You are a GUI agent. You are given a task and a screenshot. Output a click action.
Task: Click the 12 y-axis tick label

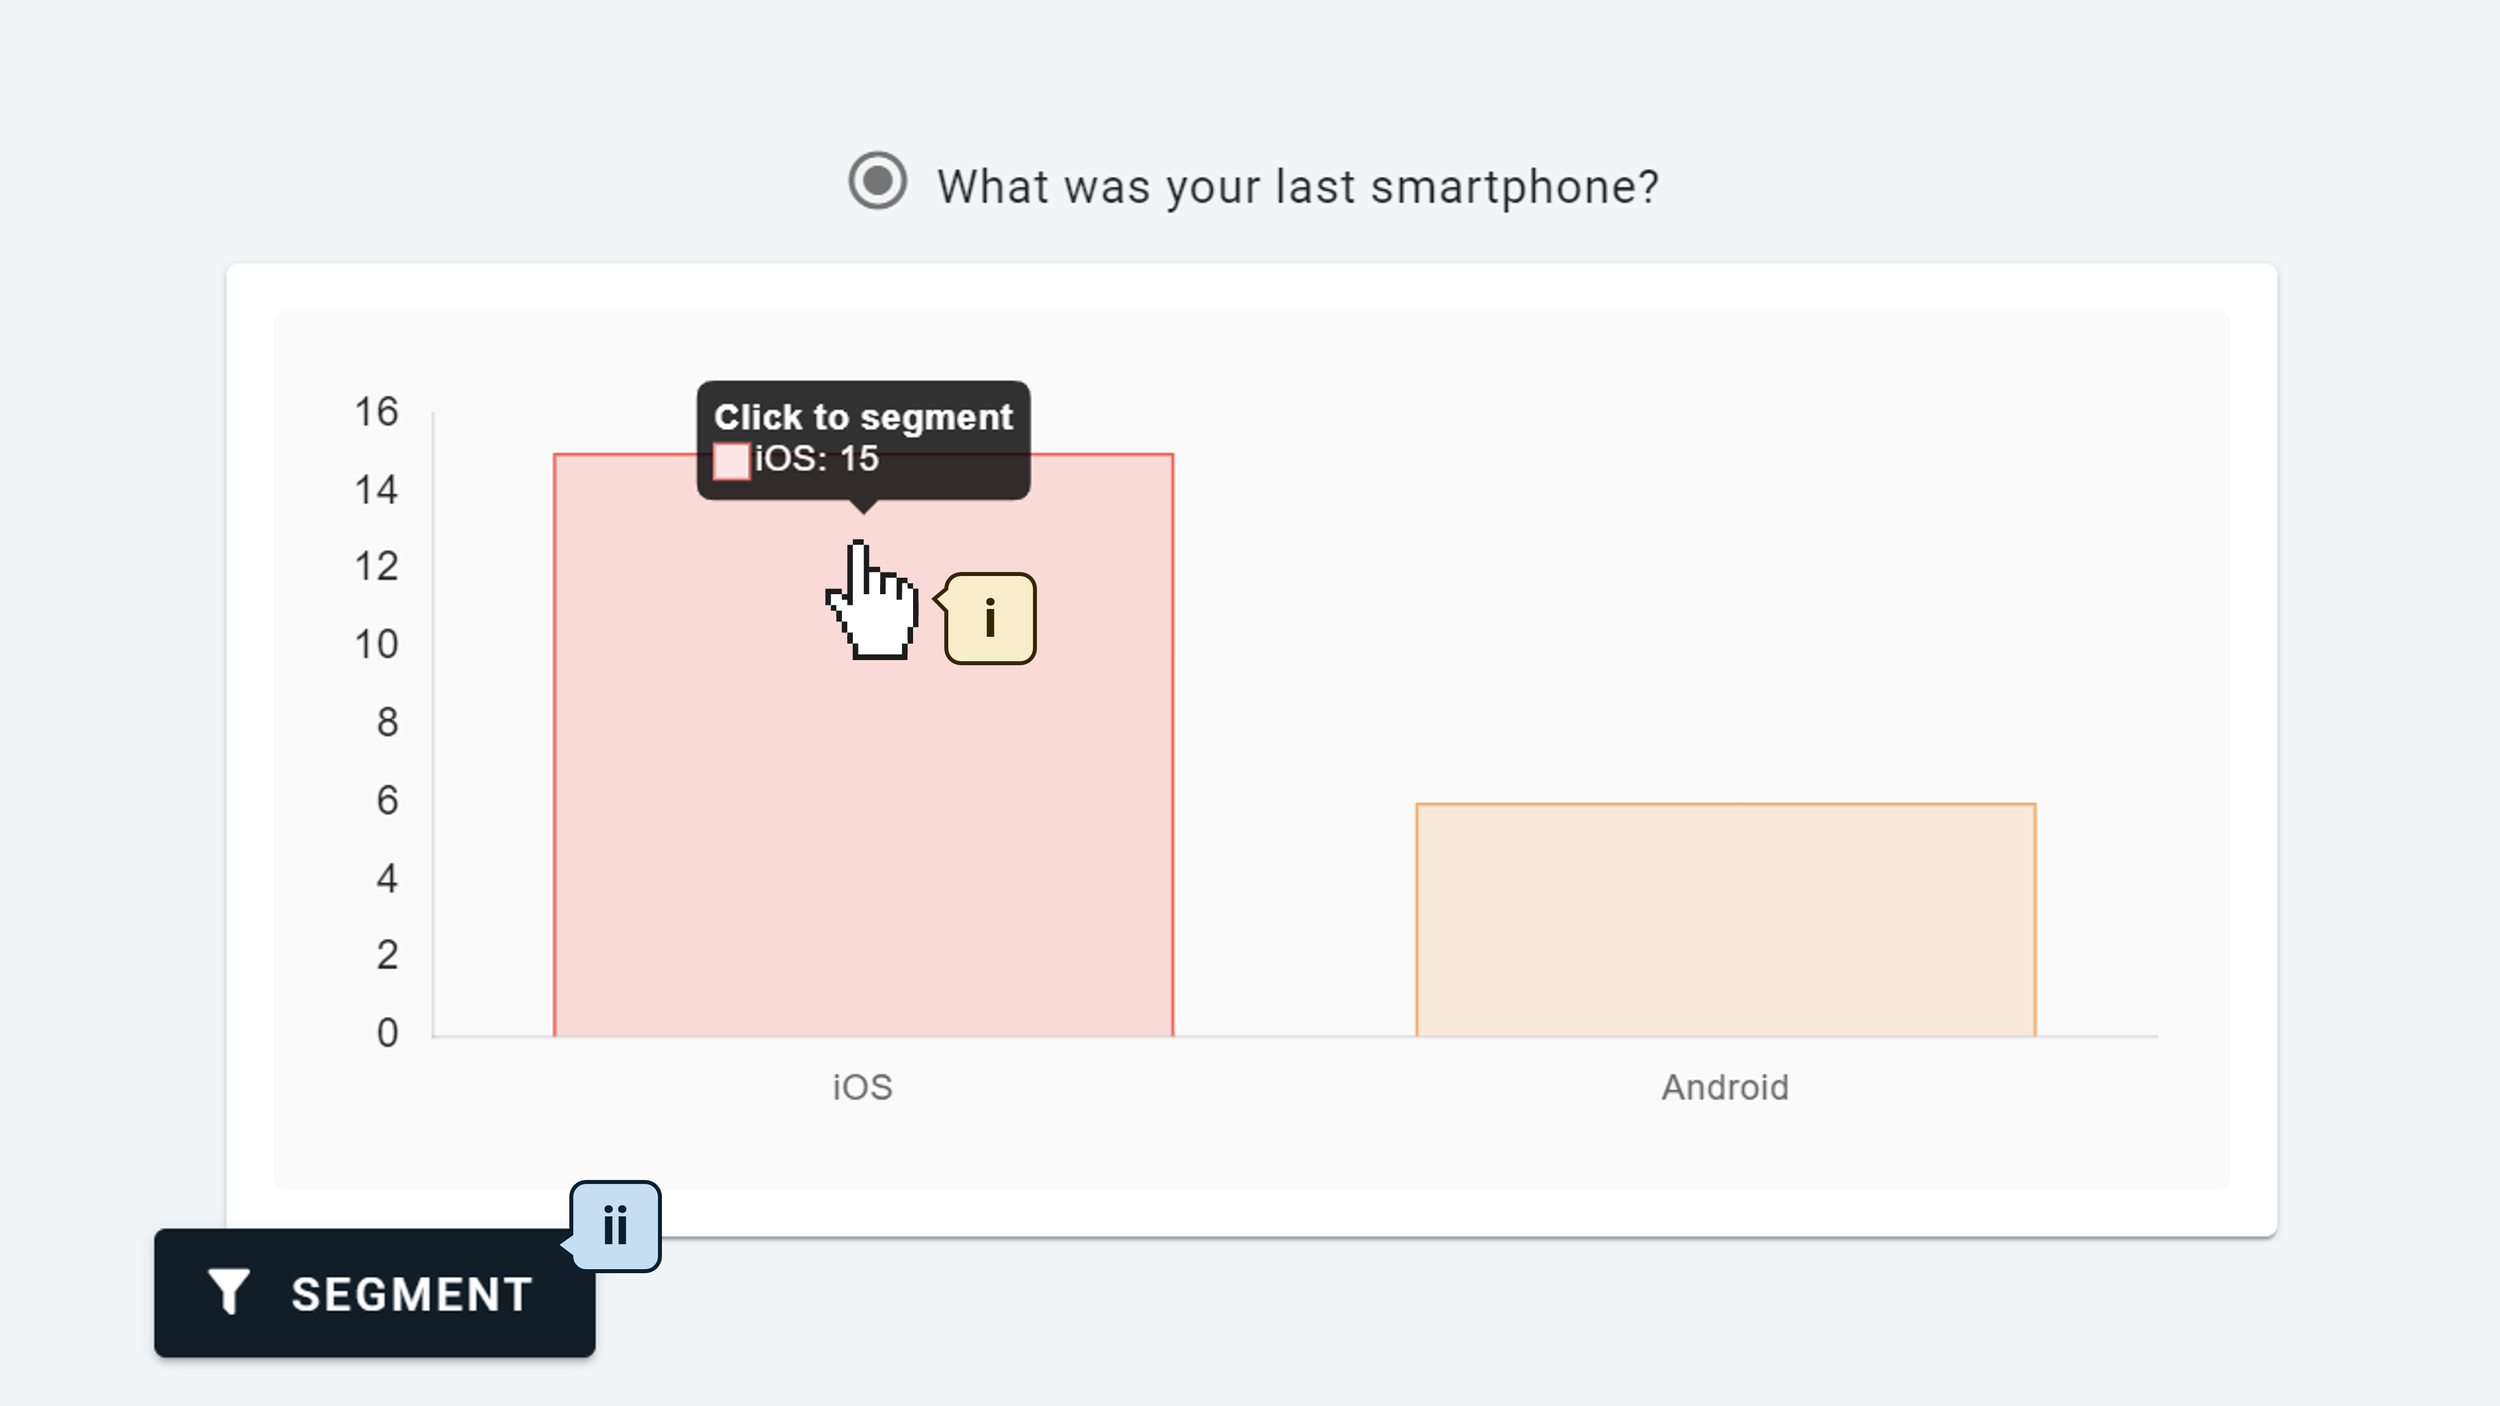tap(376, 567)
